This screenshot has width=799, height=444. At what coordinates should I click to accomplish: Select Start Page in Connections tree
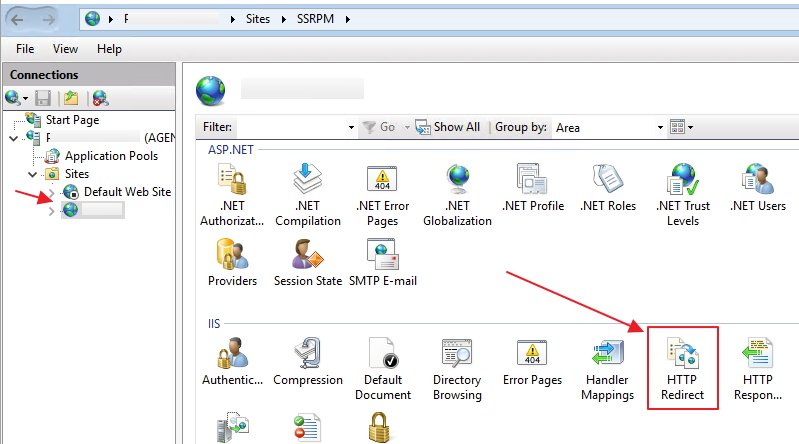tap(72, 120)
